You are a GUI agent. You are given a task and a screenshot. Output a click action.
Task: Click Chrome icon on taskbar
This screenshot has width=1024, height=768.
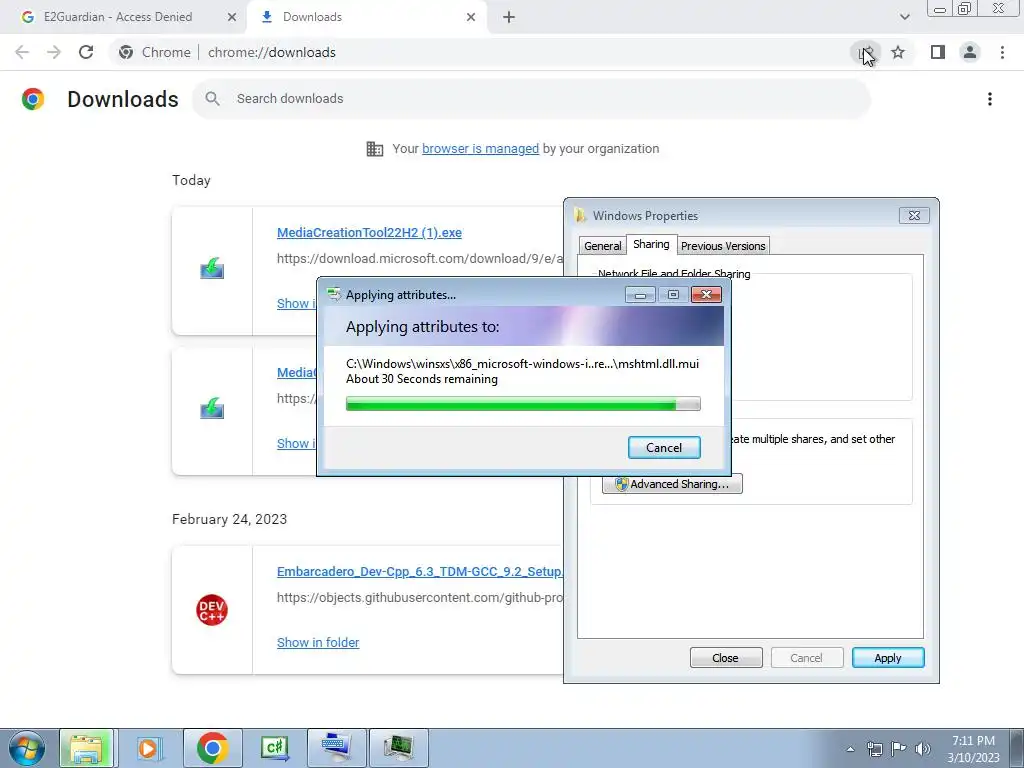(212, 748)
